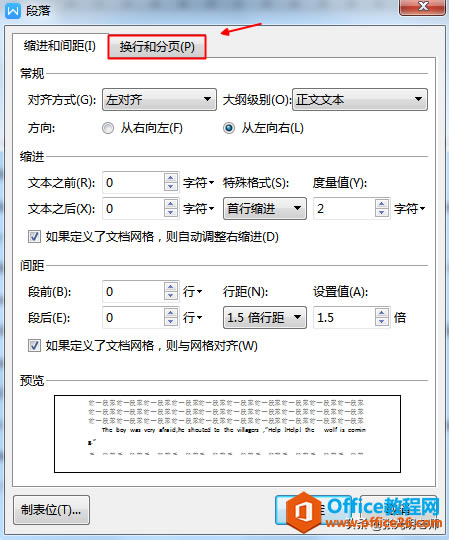Increase the 文本之前 indent with up arrow
The height and width of the screenshot is (540, 449).
point(171,178)
